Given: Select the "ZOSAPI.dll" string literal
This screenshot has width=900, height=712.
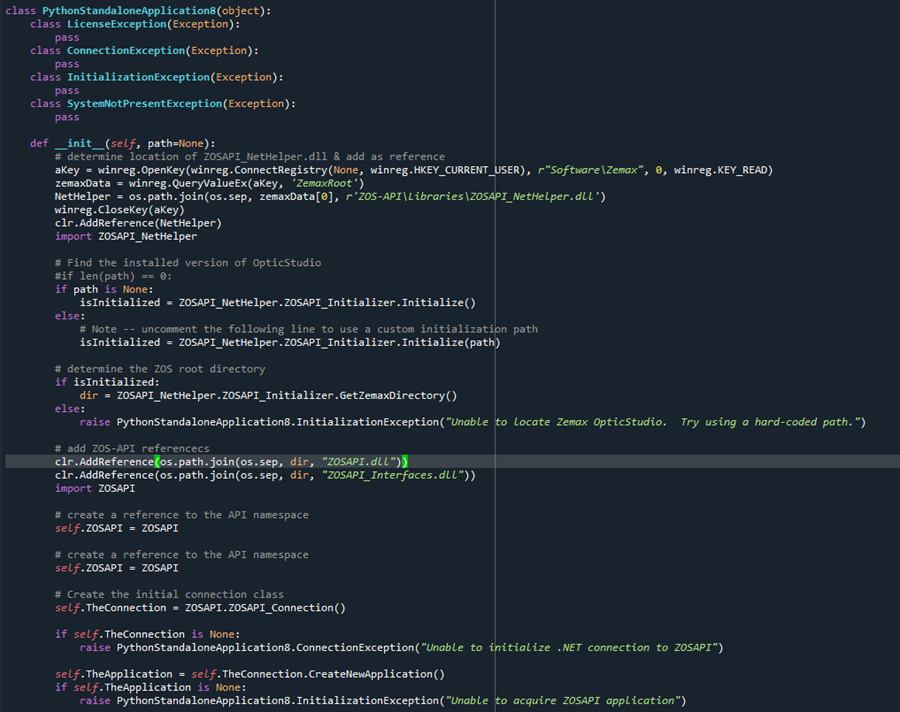Looking at the screenshot, I should pos(360,461).
